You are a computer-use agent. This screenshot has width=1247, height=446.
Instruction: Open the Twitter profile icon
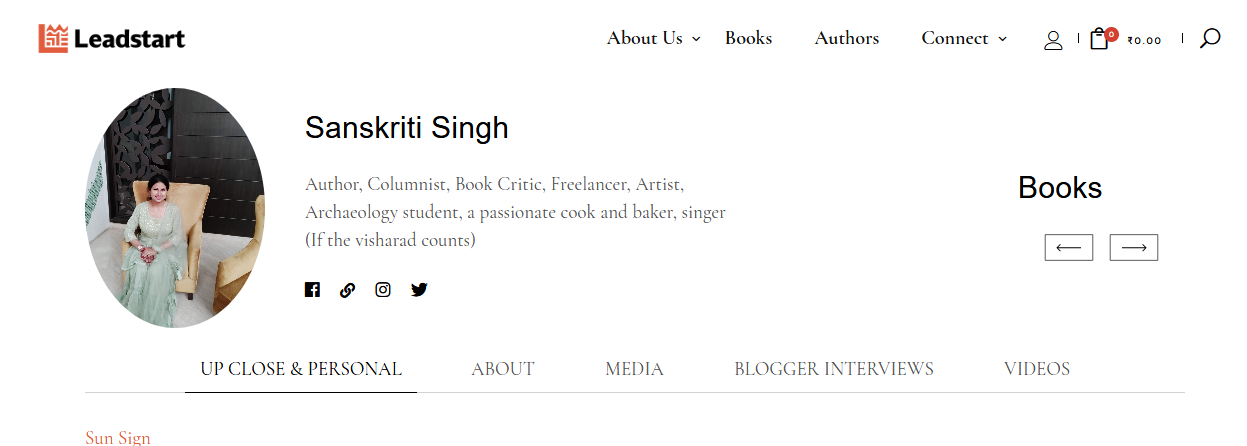(x=419, y=290)
